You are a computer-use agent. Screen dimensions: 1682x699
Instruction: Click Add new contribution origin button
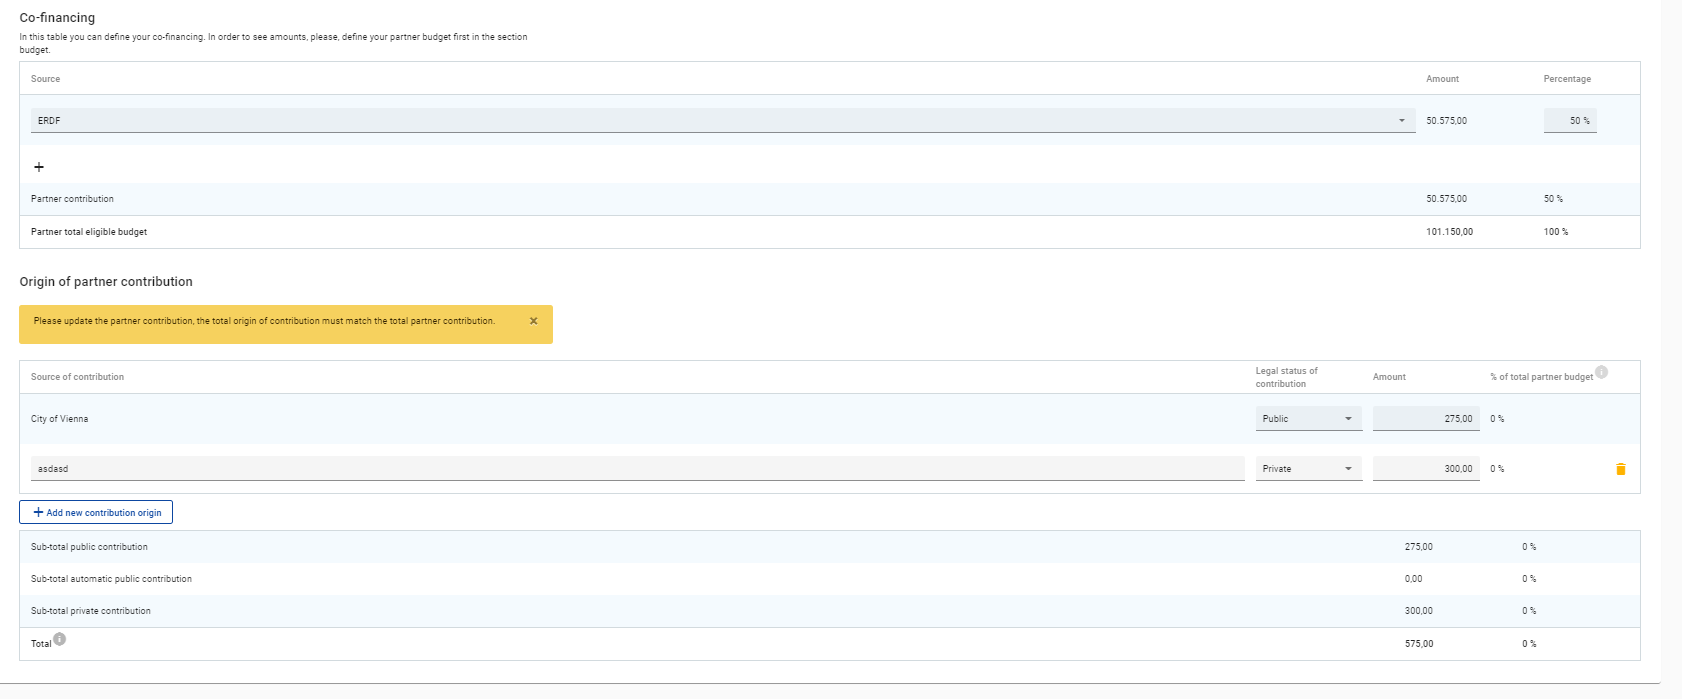point(96,512)
